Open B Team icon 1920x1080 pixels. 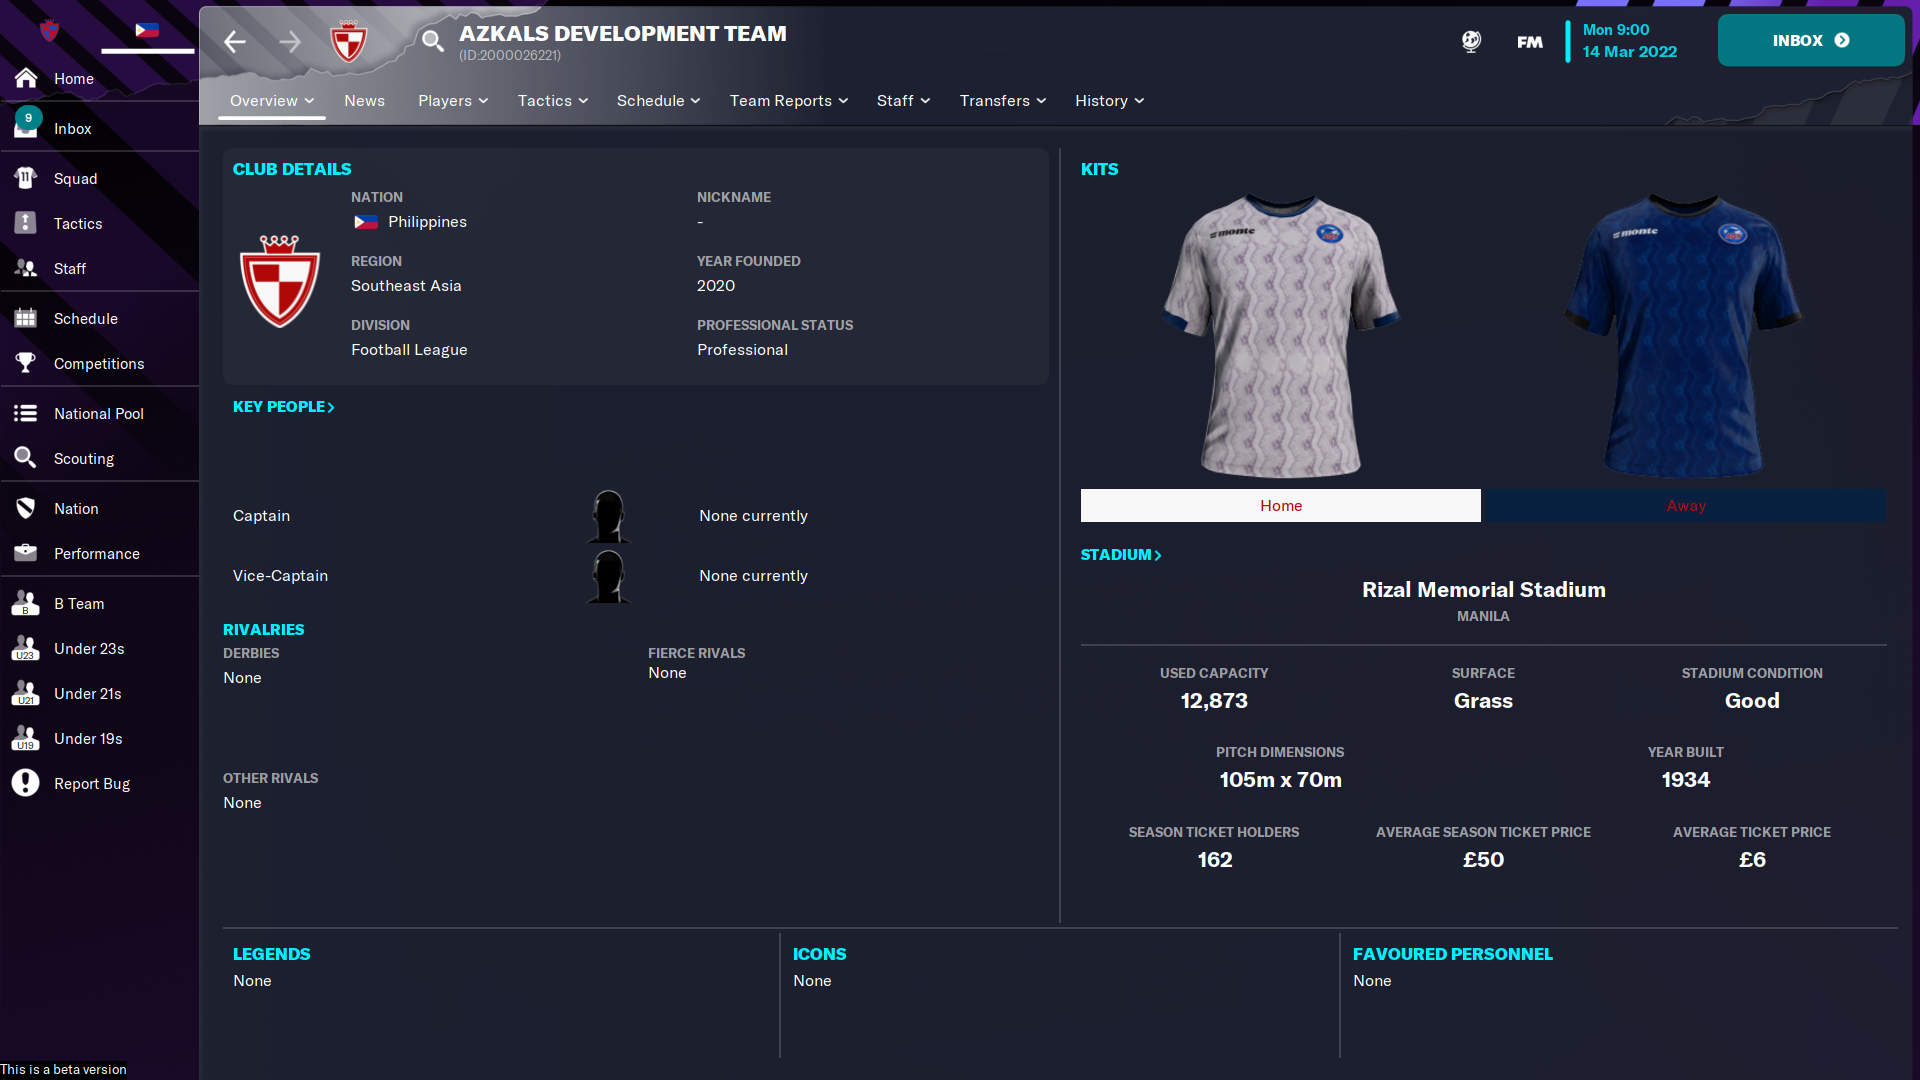pos(26,603)
